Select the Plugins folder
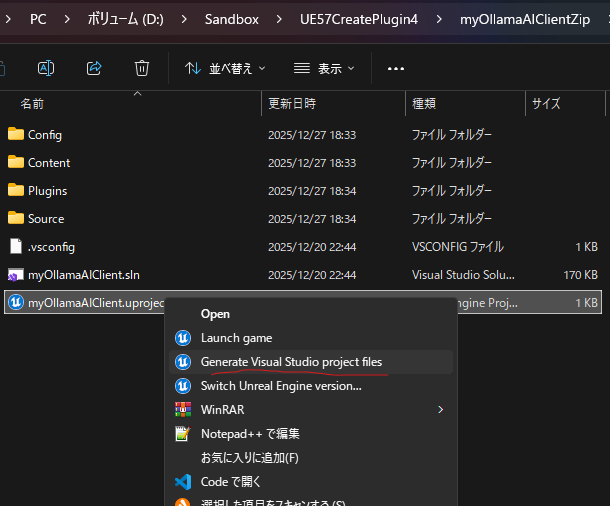The image size is (610, 506). pos(47,190)
